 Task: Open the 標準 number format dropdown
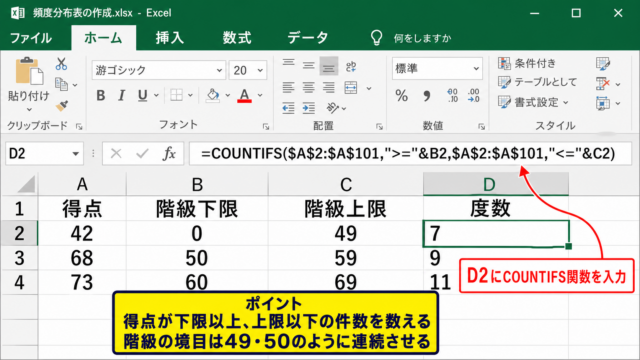pos(476,69)
